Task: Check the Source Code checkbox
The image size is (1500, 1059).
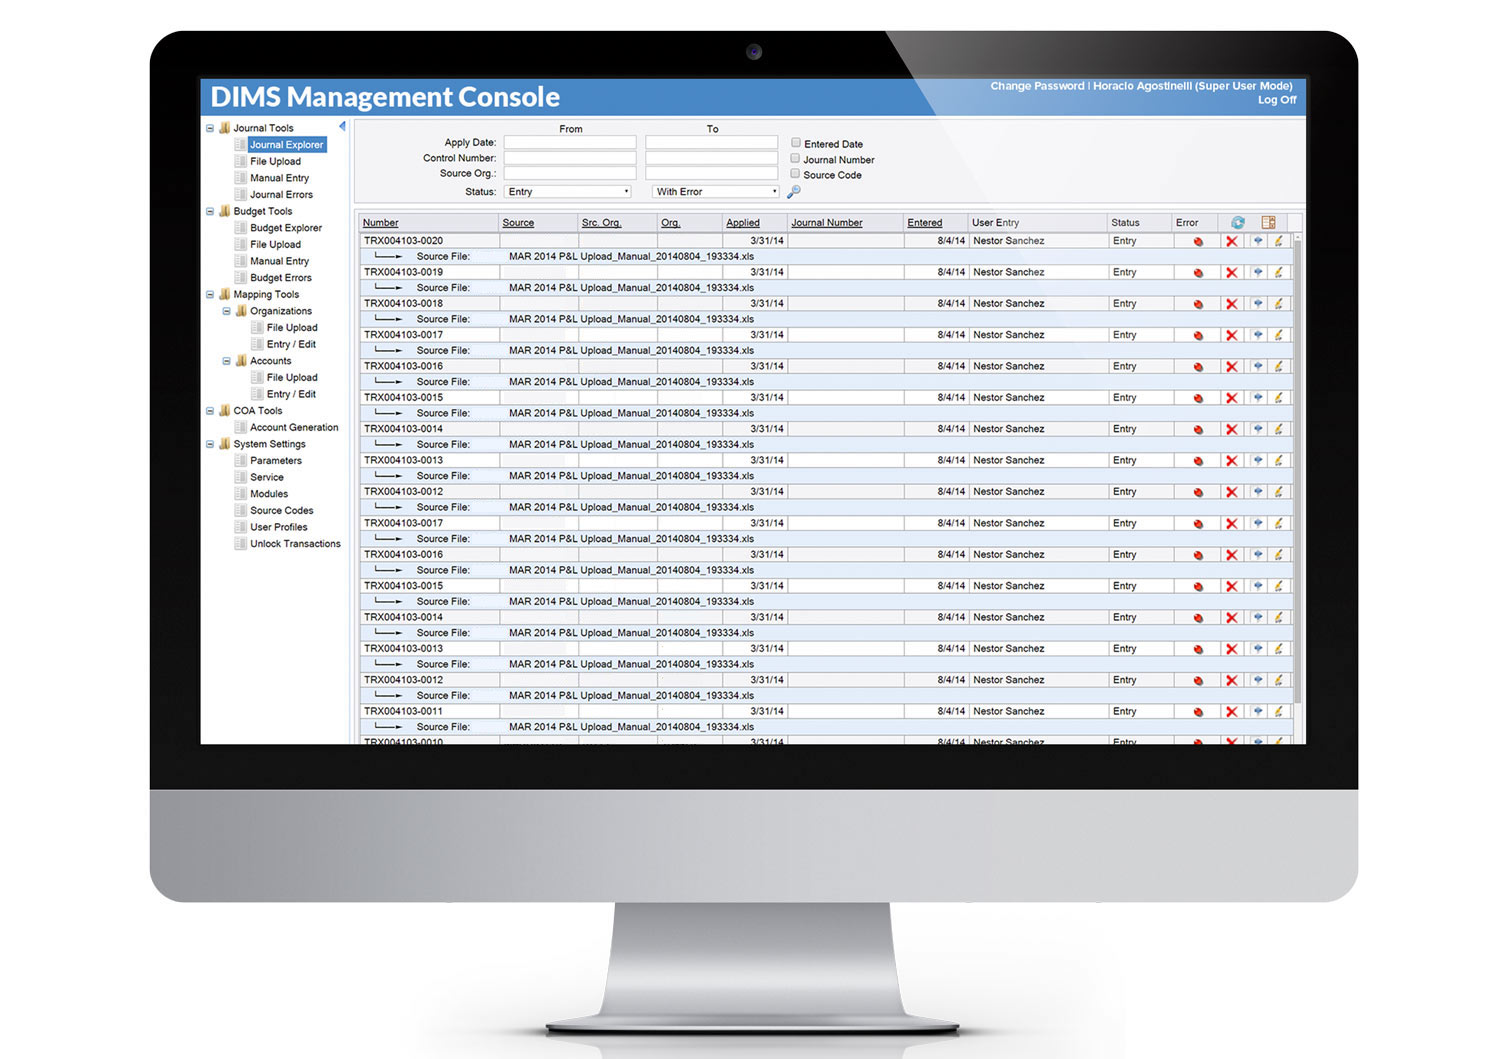Action: point(796,173)
